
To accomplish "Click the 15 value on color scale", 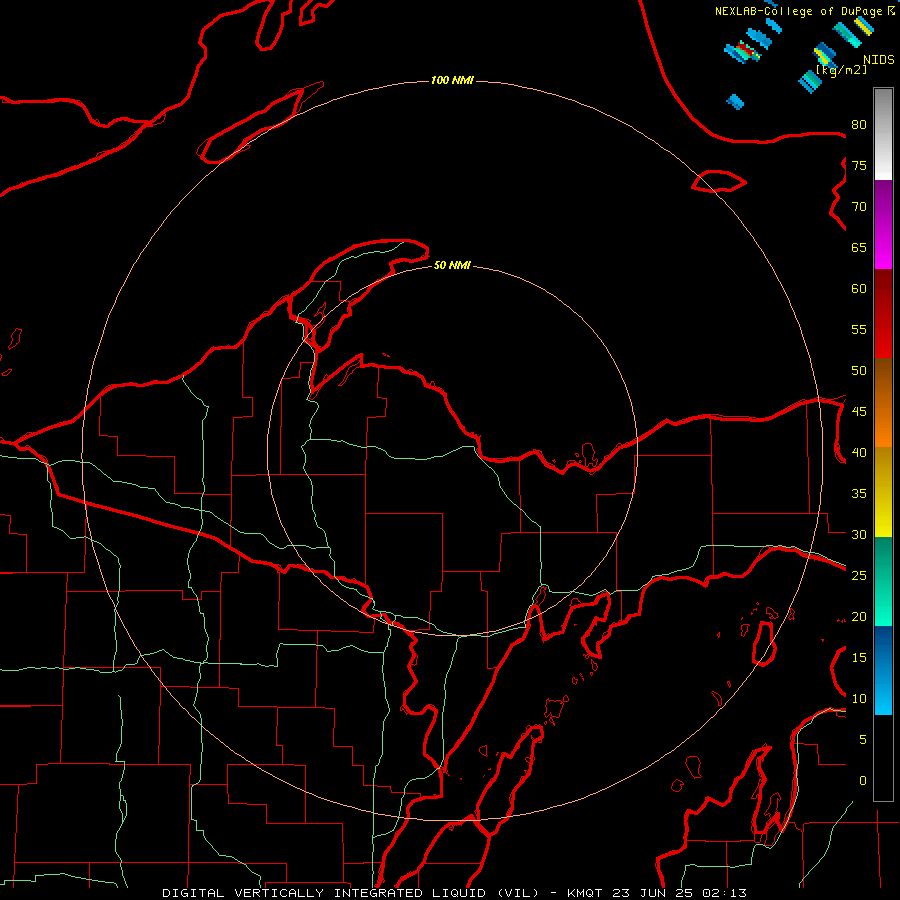I will (859, 658).
